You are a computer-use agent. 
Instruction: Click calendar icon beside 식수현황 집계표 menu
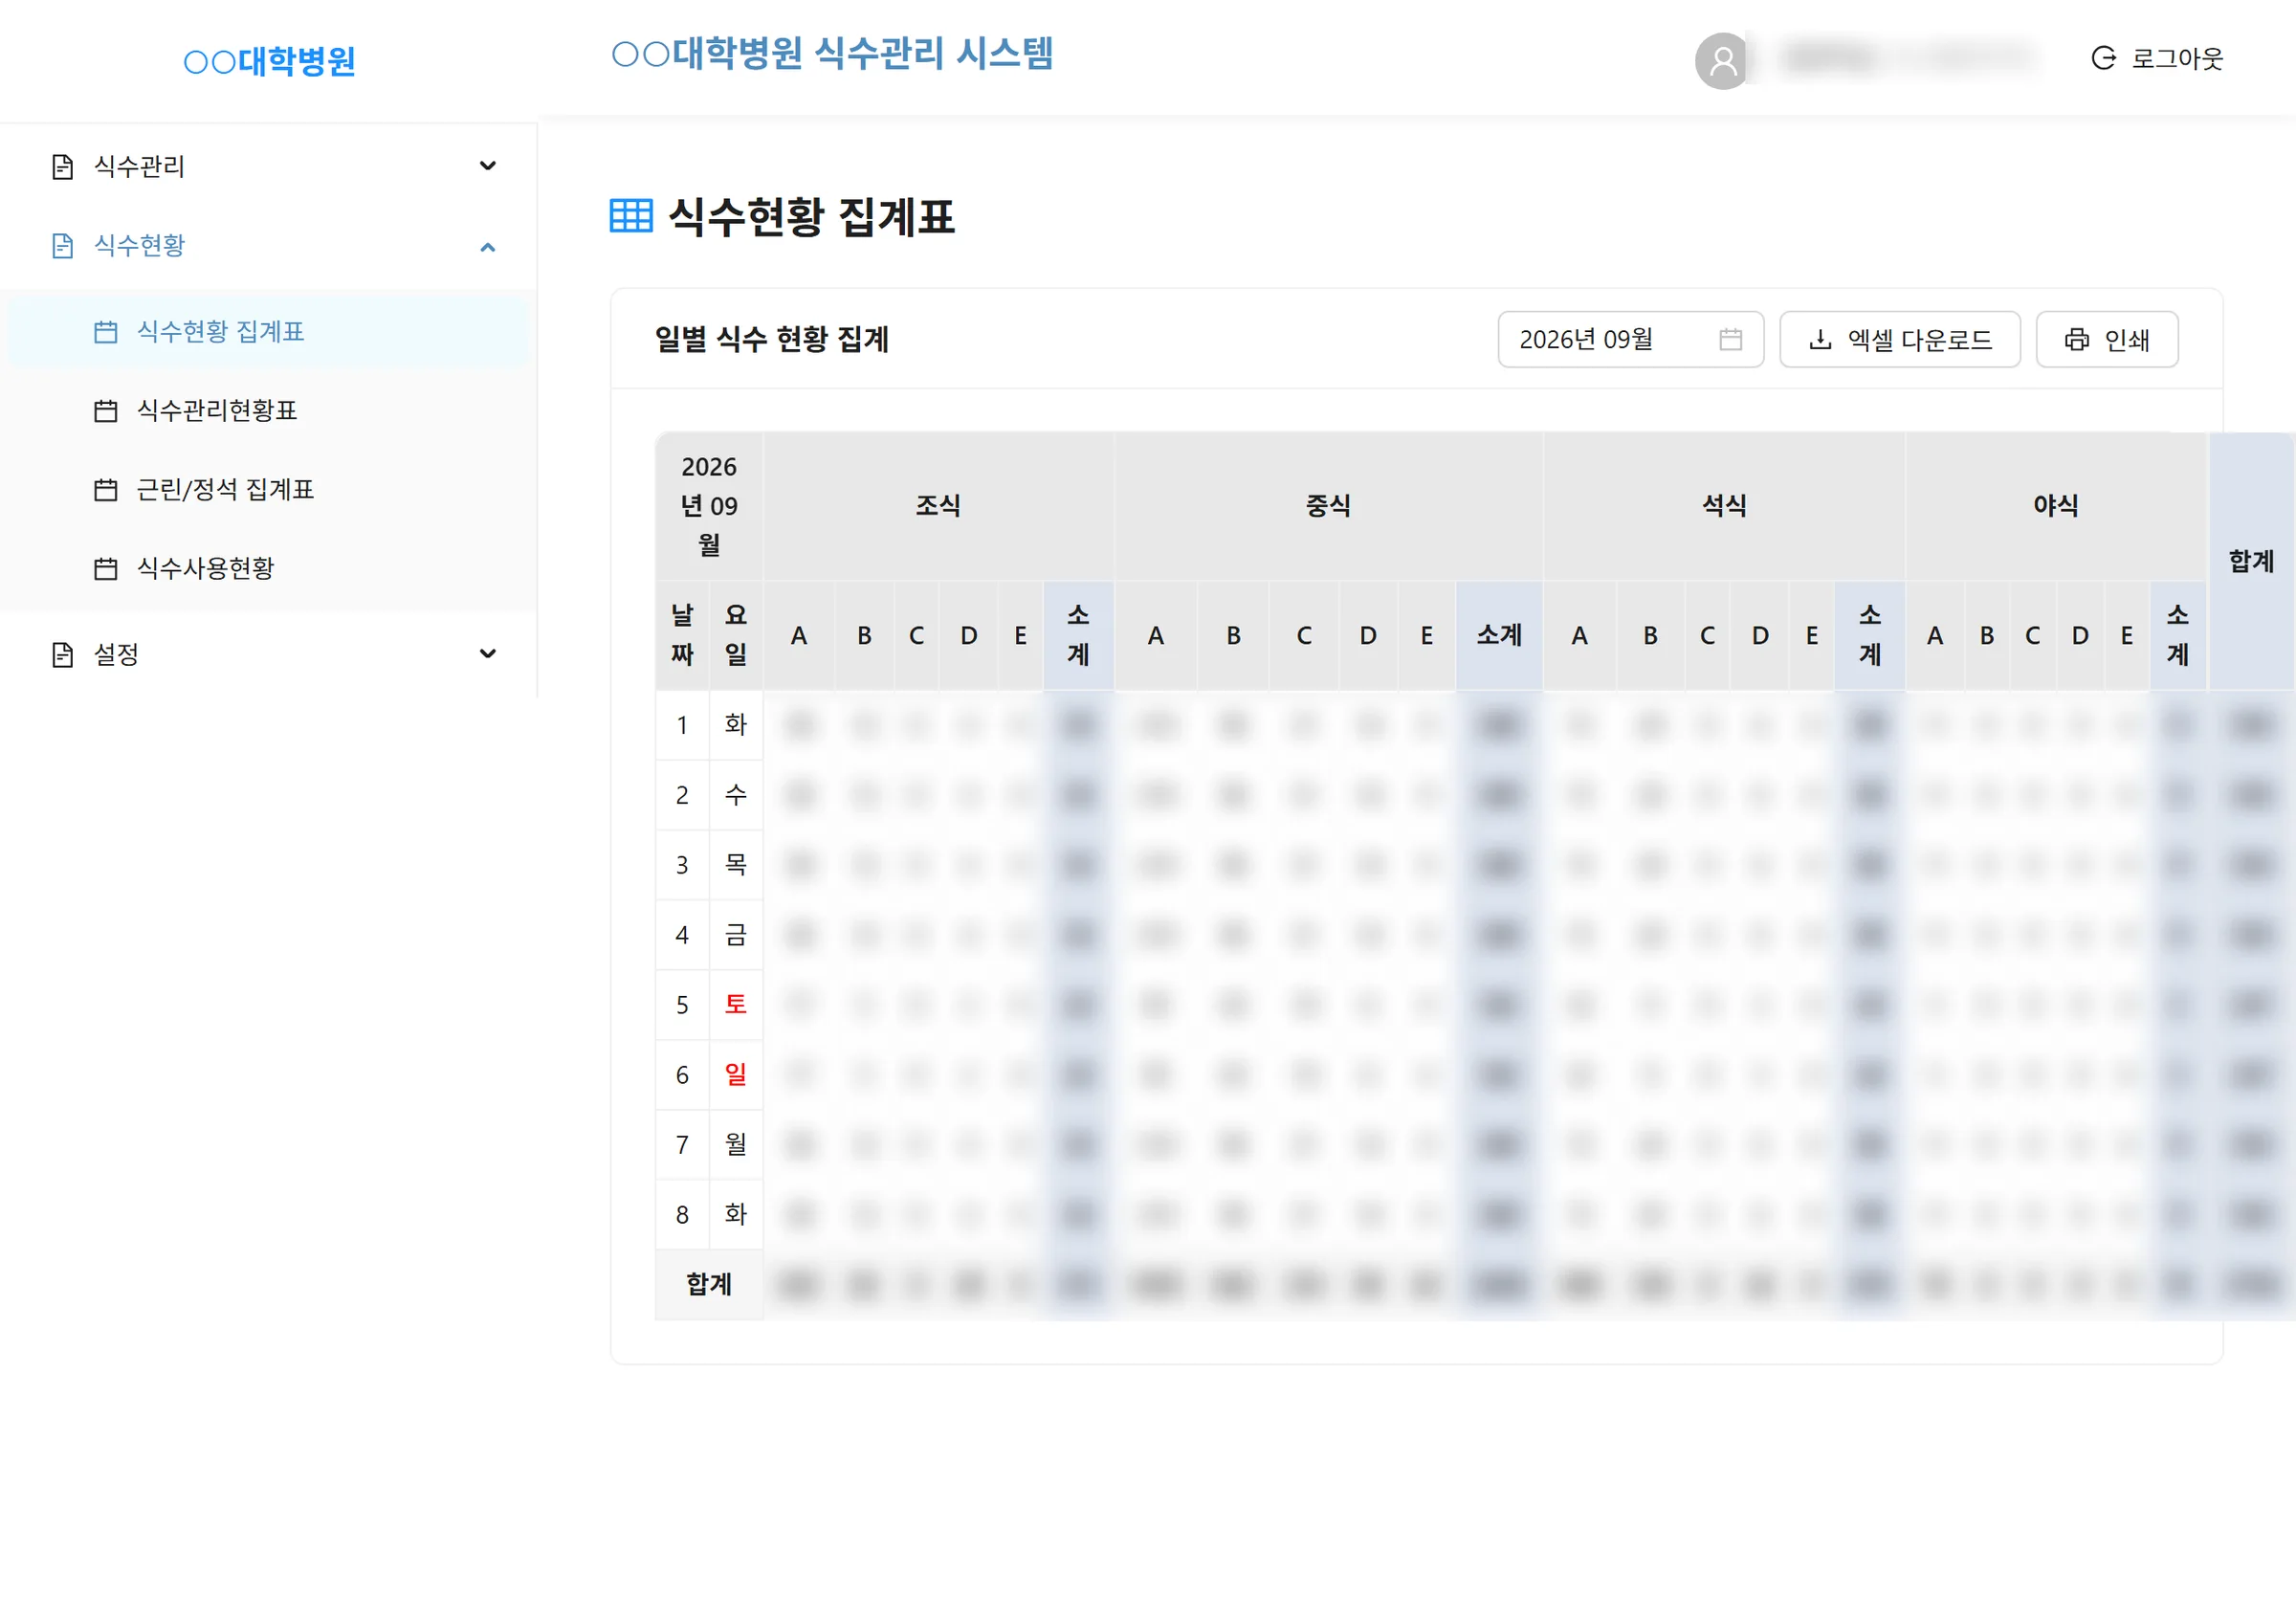105,331
